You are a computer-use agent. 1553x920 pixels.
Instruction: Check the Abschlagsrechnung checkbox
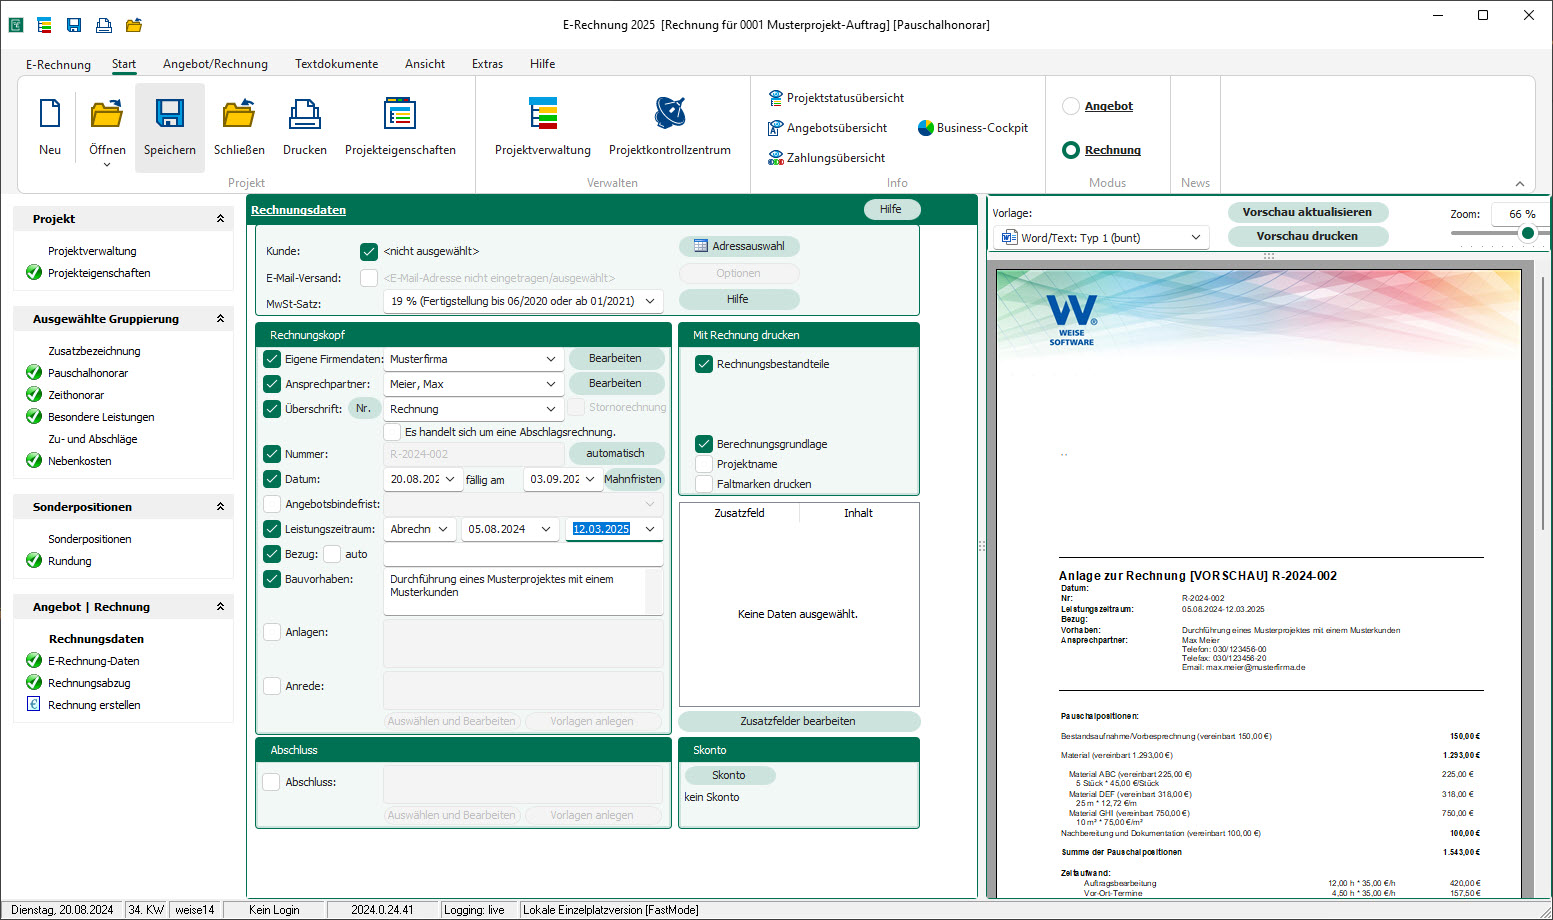(391, 431)
